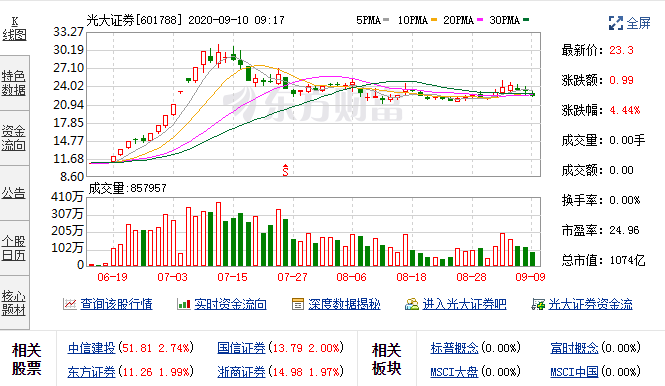Open the 光大证券资金流 link

click(x=590, y=304)
